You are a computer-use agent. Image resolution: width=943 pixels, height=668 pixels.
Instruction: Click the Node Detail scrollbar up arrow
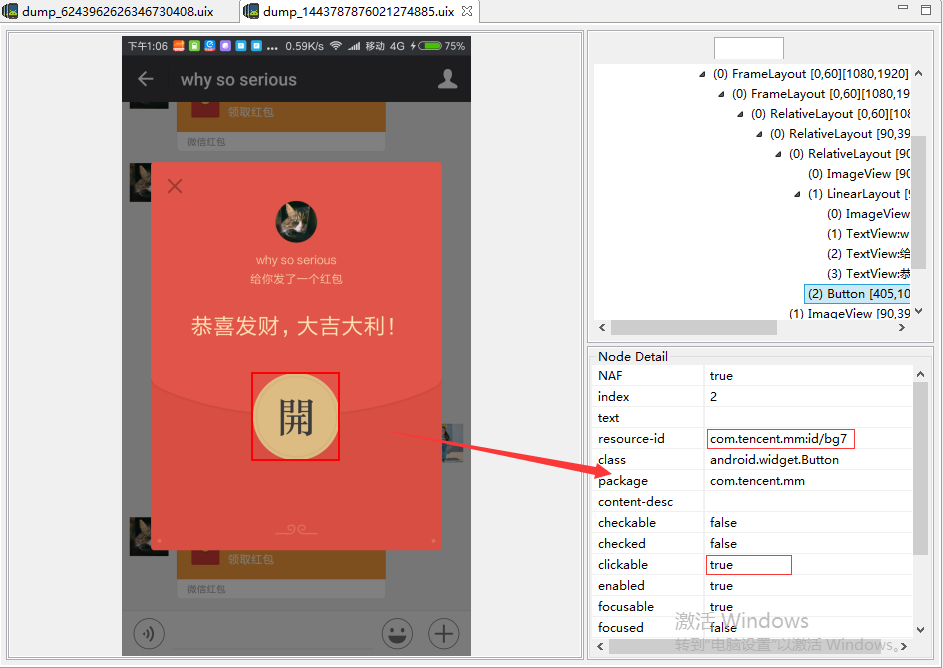tap(920, 374)
